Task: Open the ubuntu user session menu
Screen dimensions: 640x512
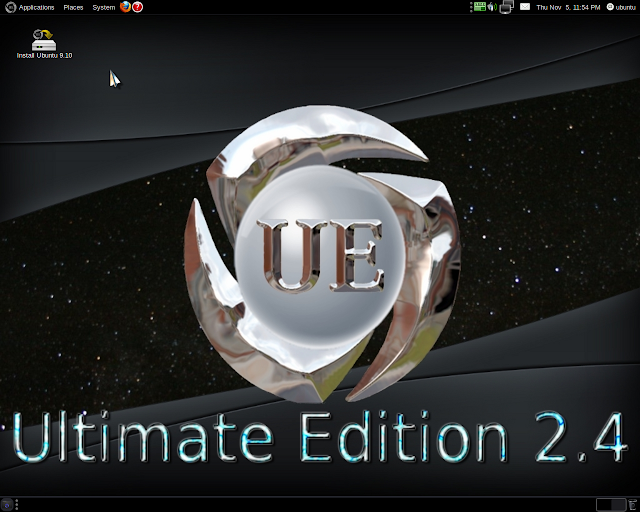Action: 621,7
